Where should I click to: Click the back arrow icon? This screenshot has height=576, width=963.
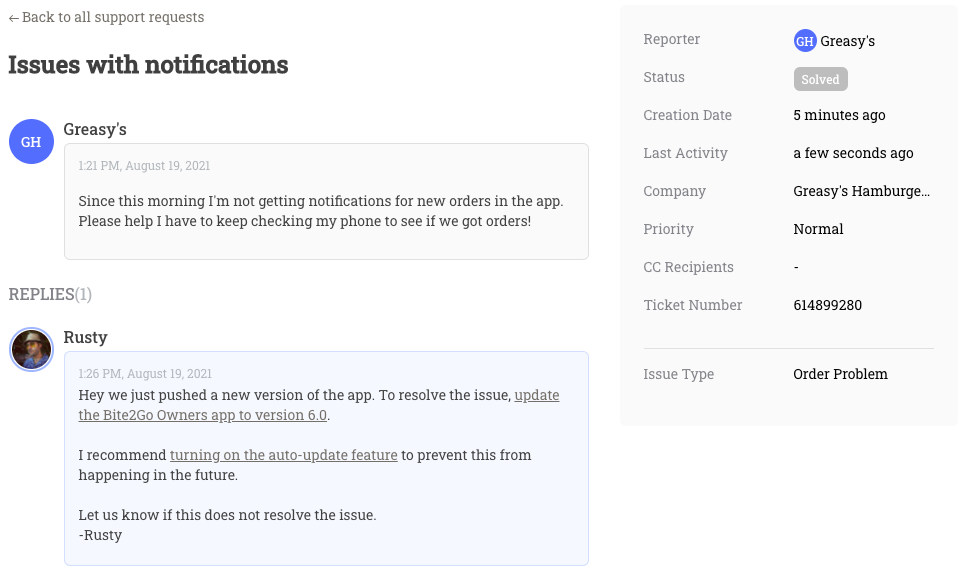(x=14, y=18)
